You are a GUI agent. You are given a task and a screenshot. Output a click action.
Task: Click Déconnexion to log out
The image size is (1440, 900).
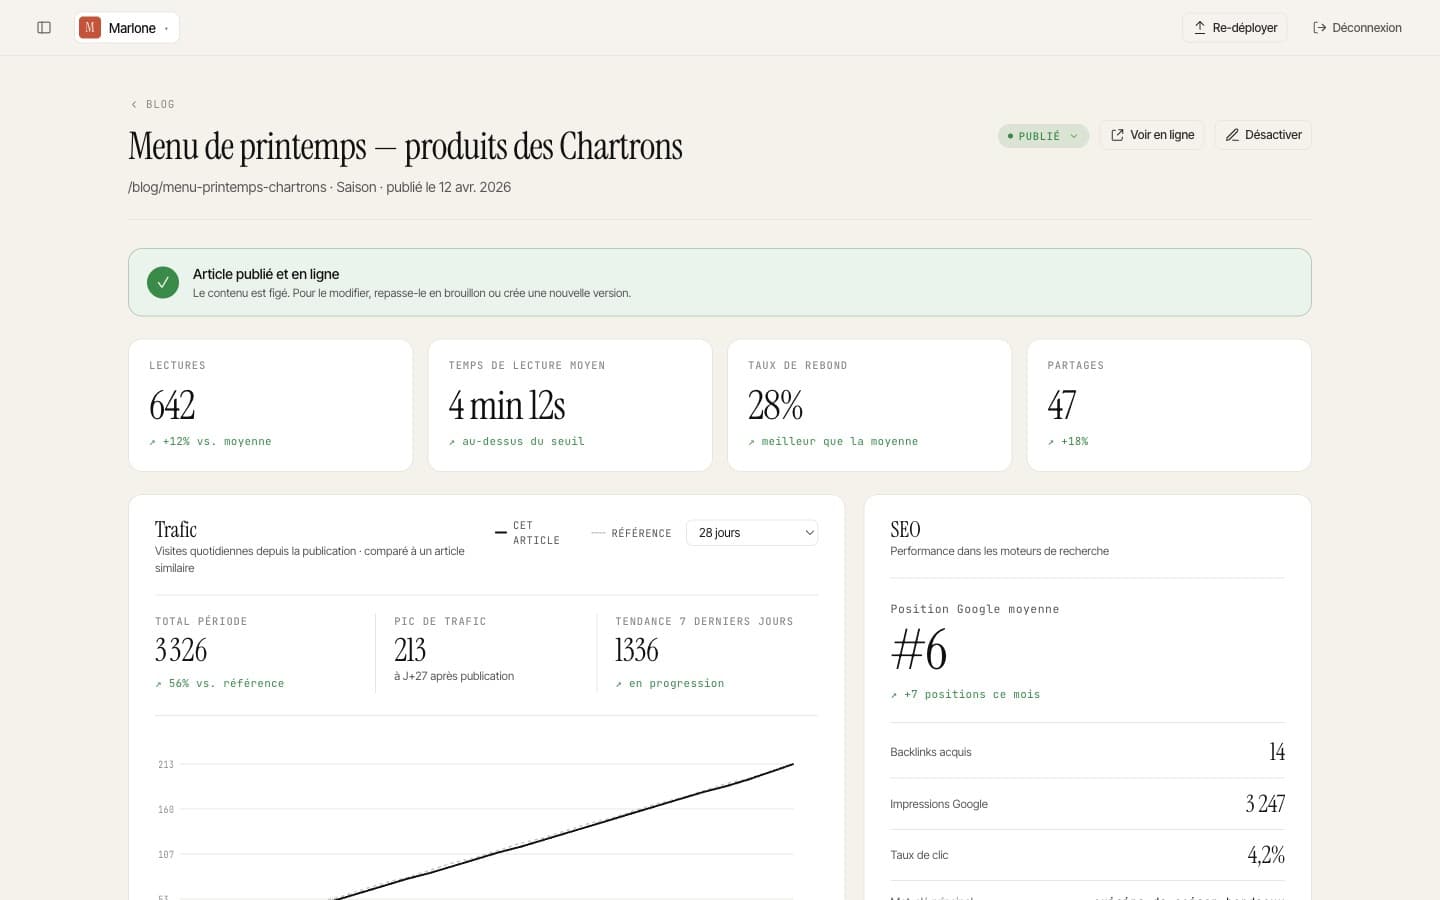(x=1357, y=28)
